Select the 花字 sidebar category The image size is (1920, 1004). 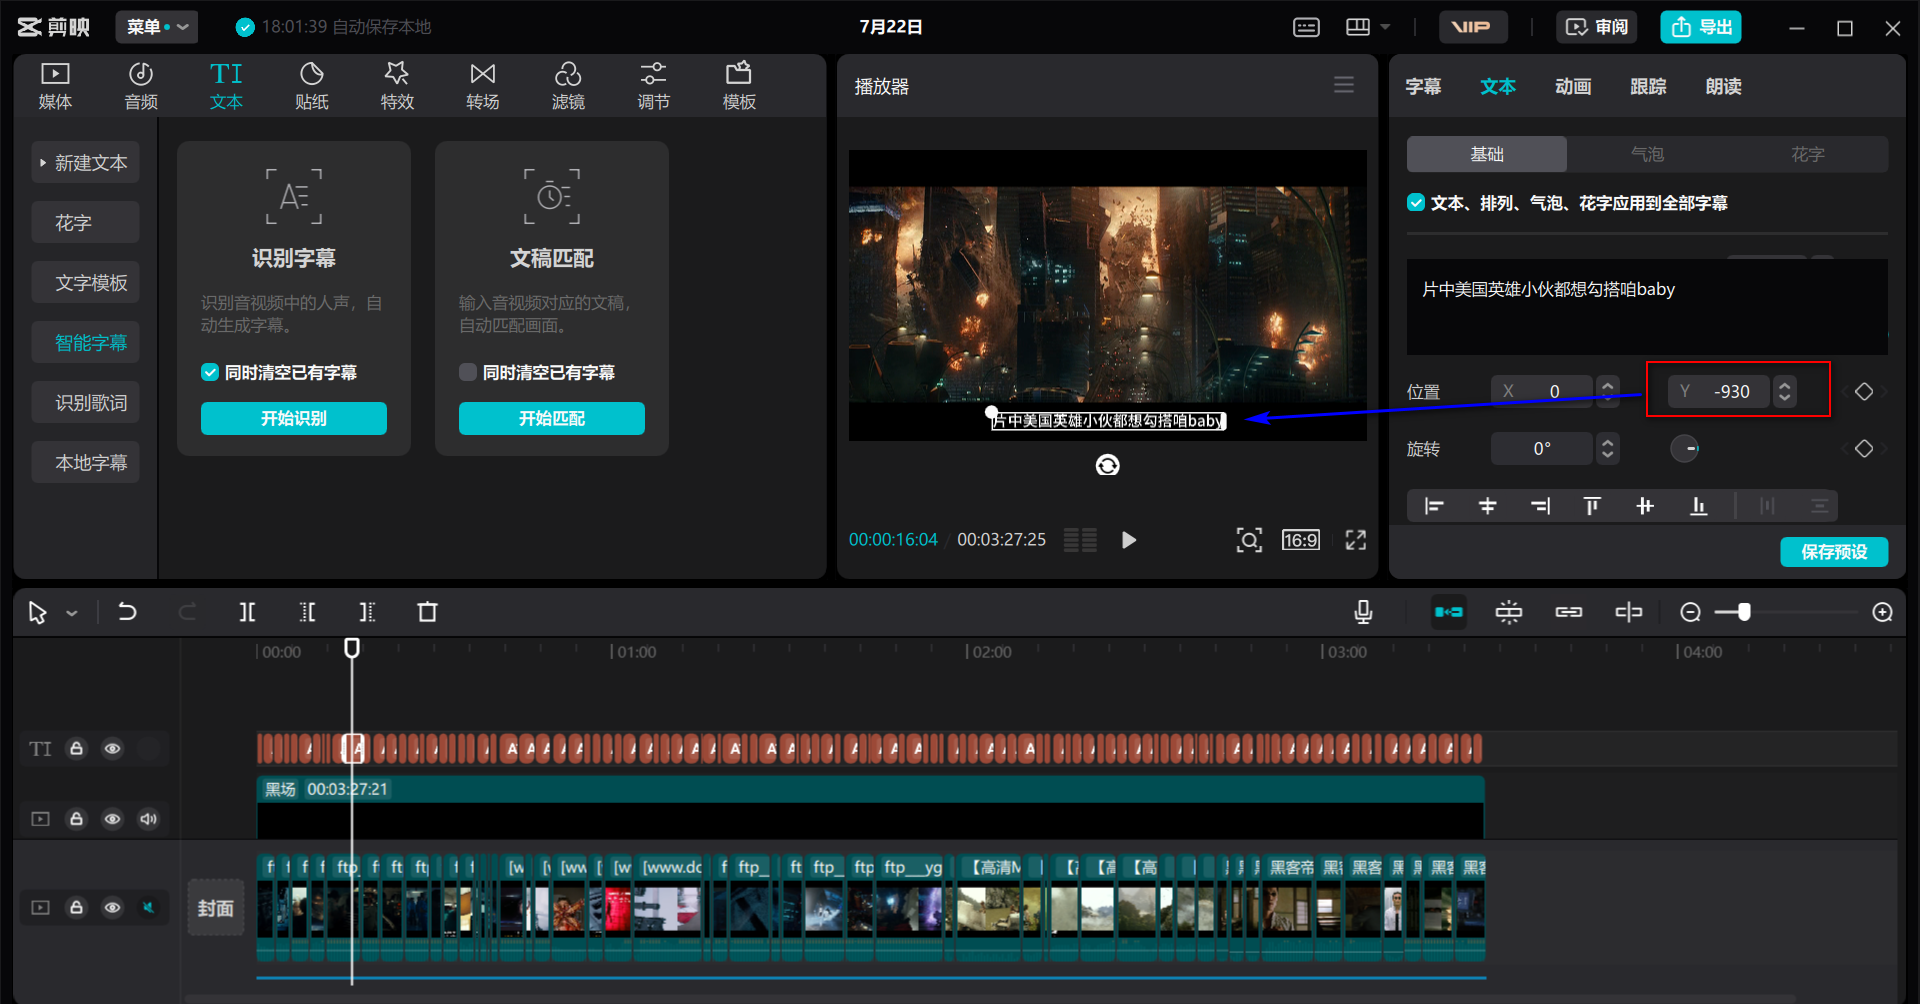point(85,223)
